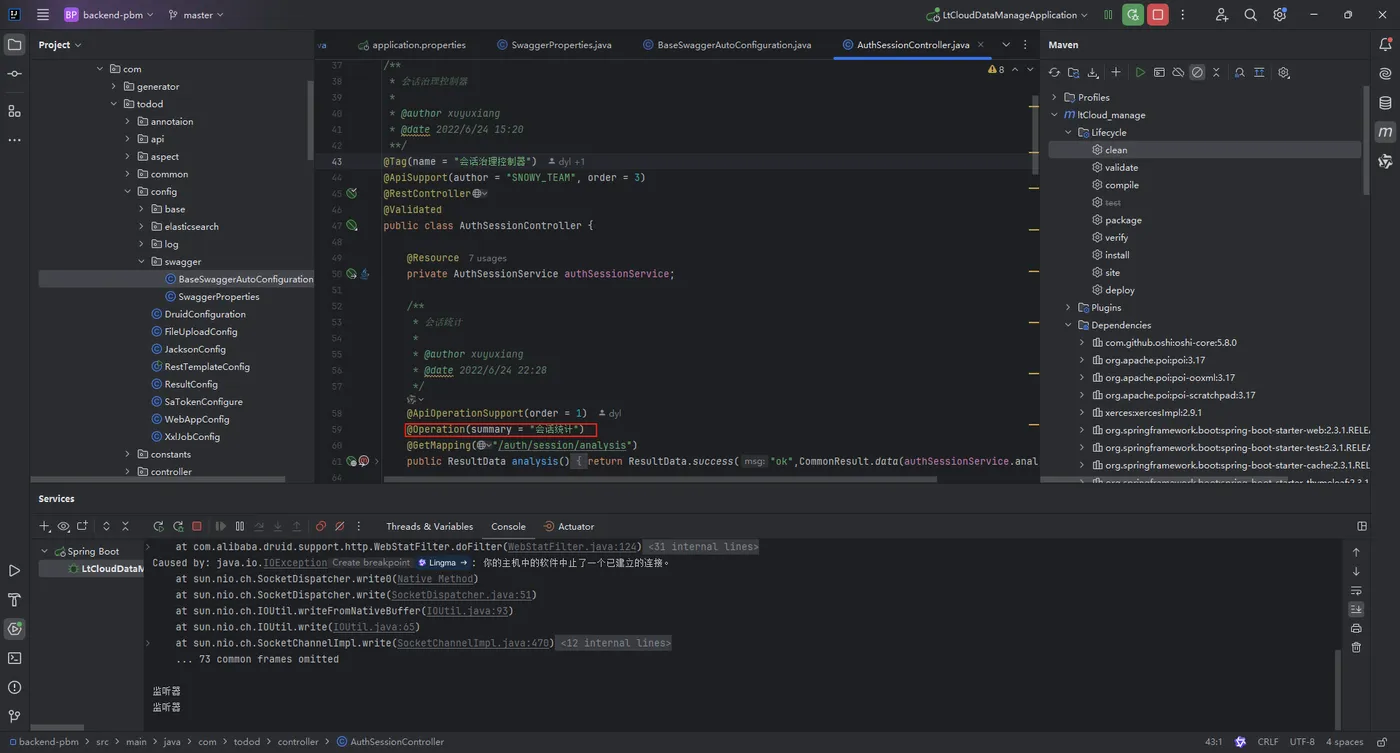Open the master branch dropdown
This screenshot has width=1400, height=753.
coord(196,15)
